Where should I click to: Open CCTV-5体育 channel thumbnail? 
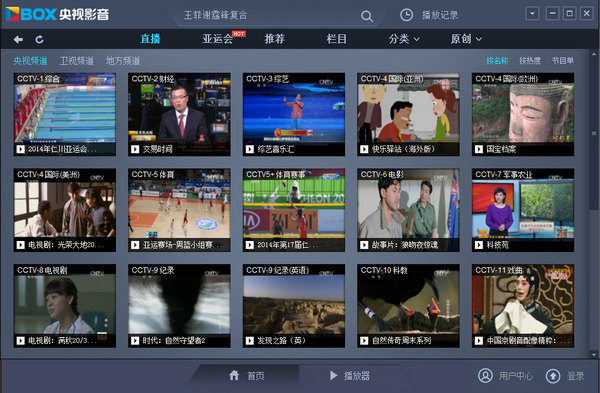point(179,210)
